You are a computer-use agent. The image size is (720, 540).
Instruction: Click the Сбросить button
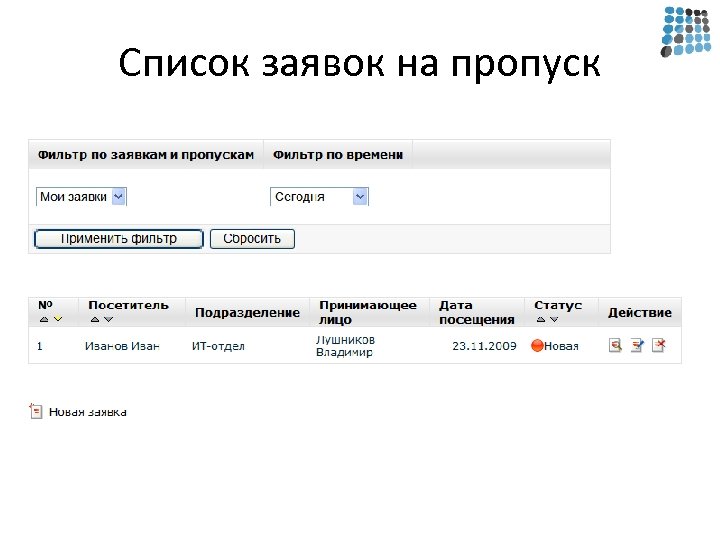(252, 239)
